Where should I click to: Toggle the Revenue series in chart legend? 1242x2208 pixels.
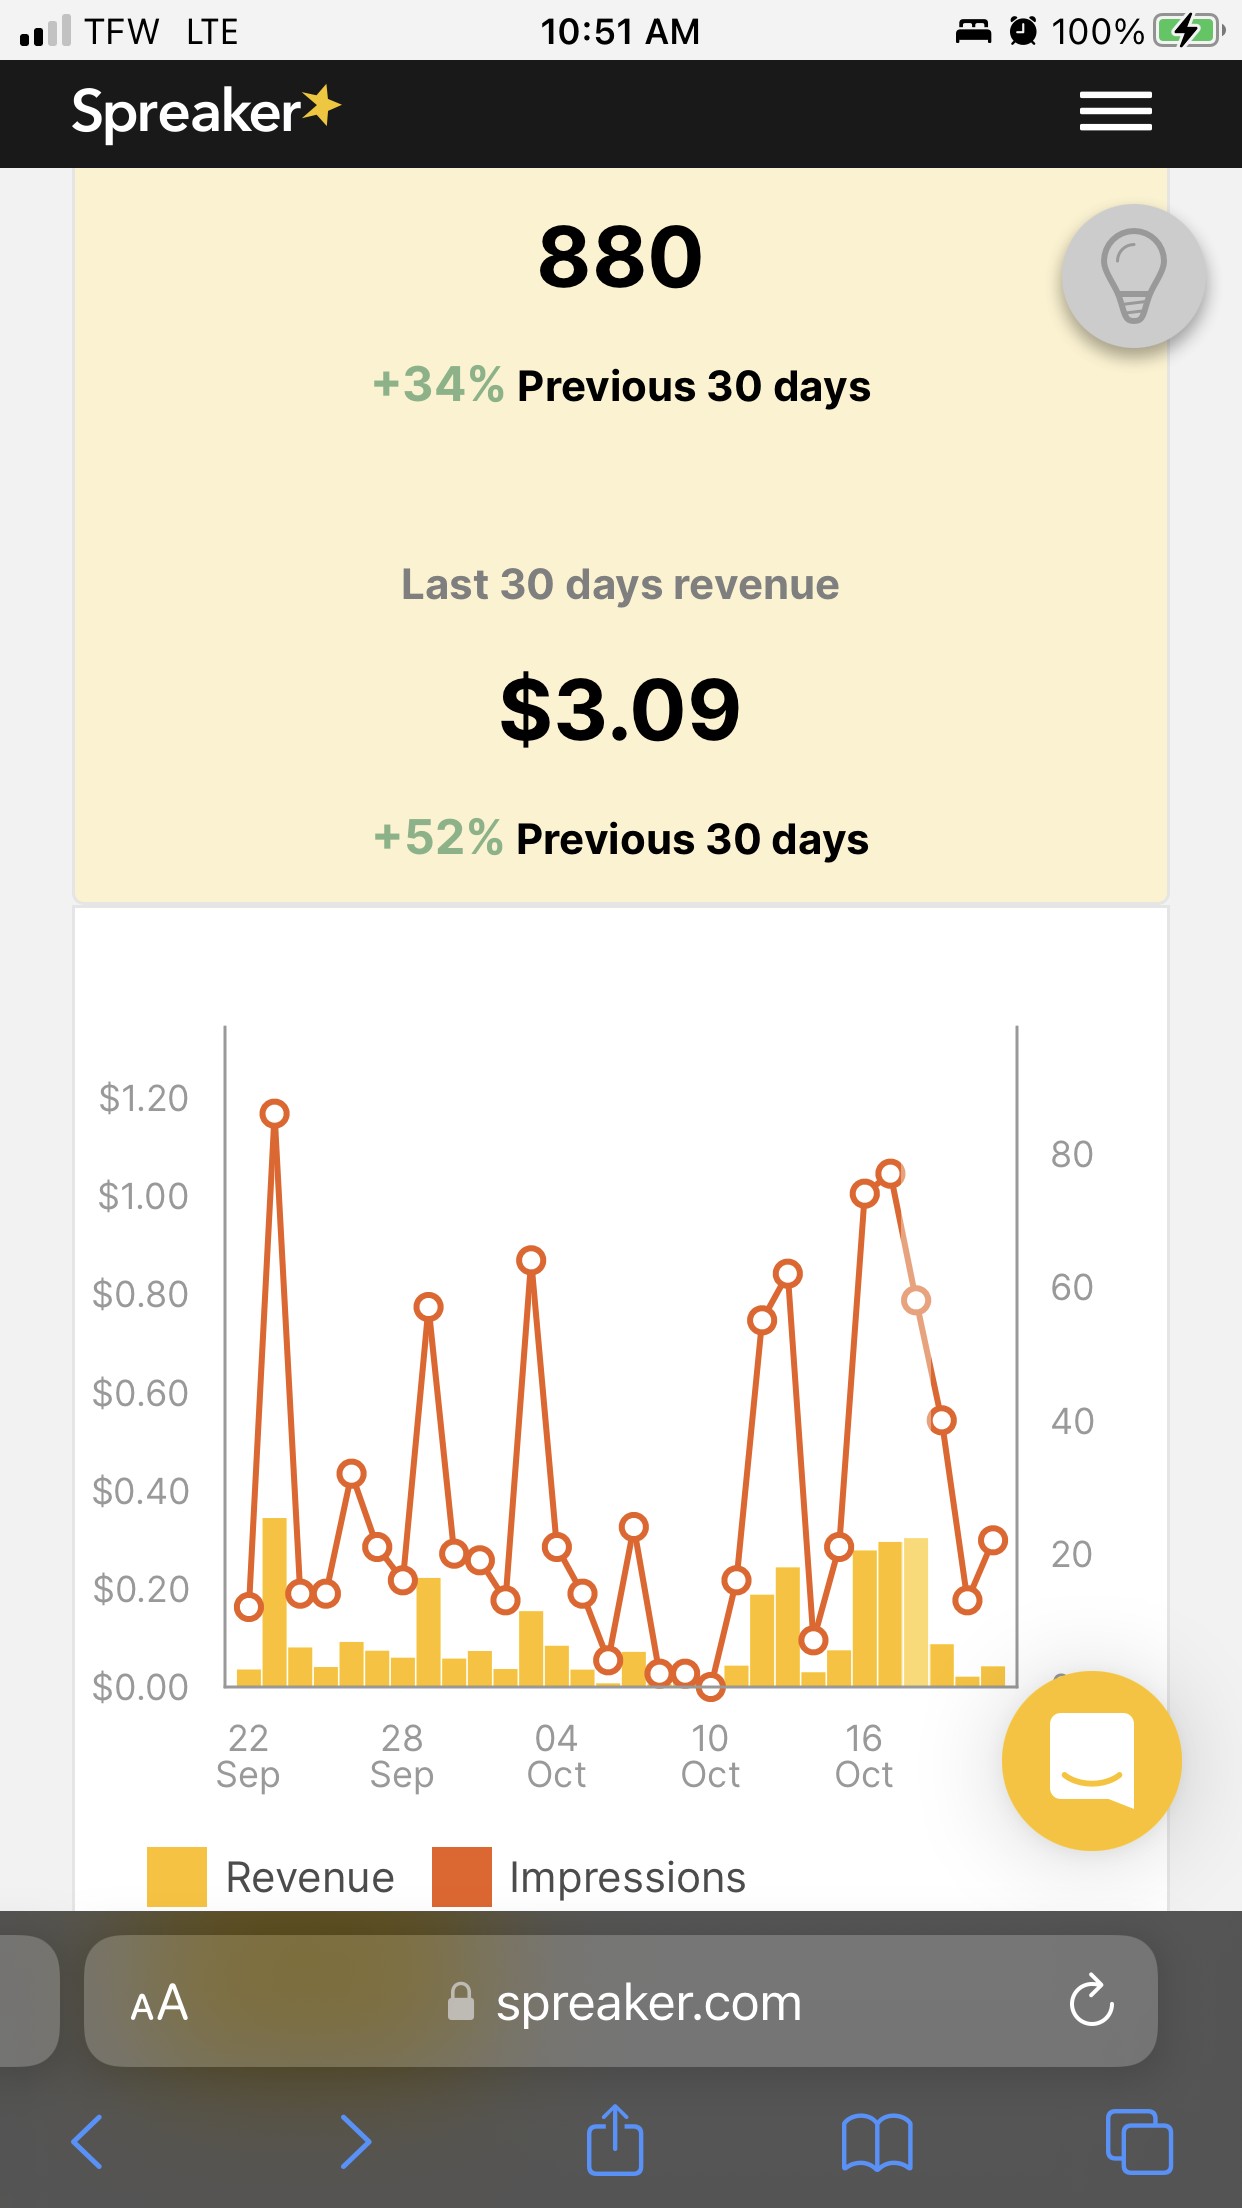click(x=310, y=1877)
